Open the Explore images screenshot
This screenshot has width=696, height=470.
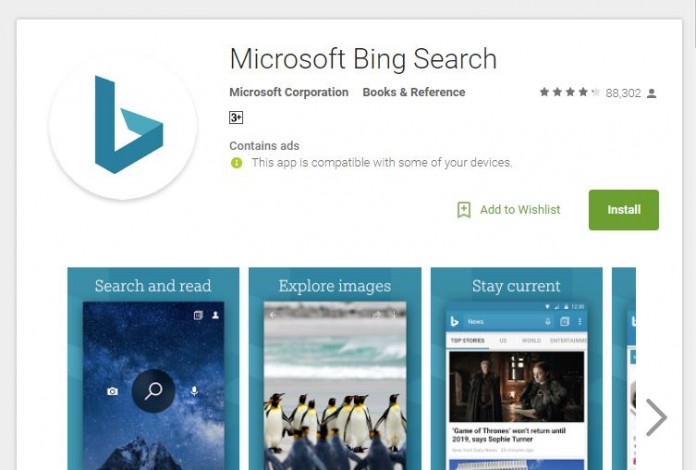[x=335, y=368]
